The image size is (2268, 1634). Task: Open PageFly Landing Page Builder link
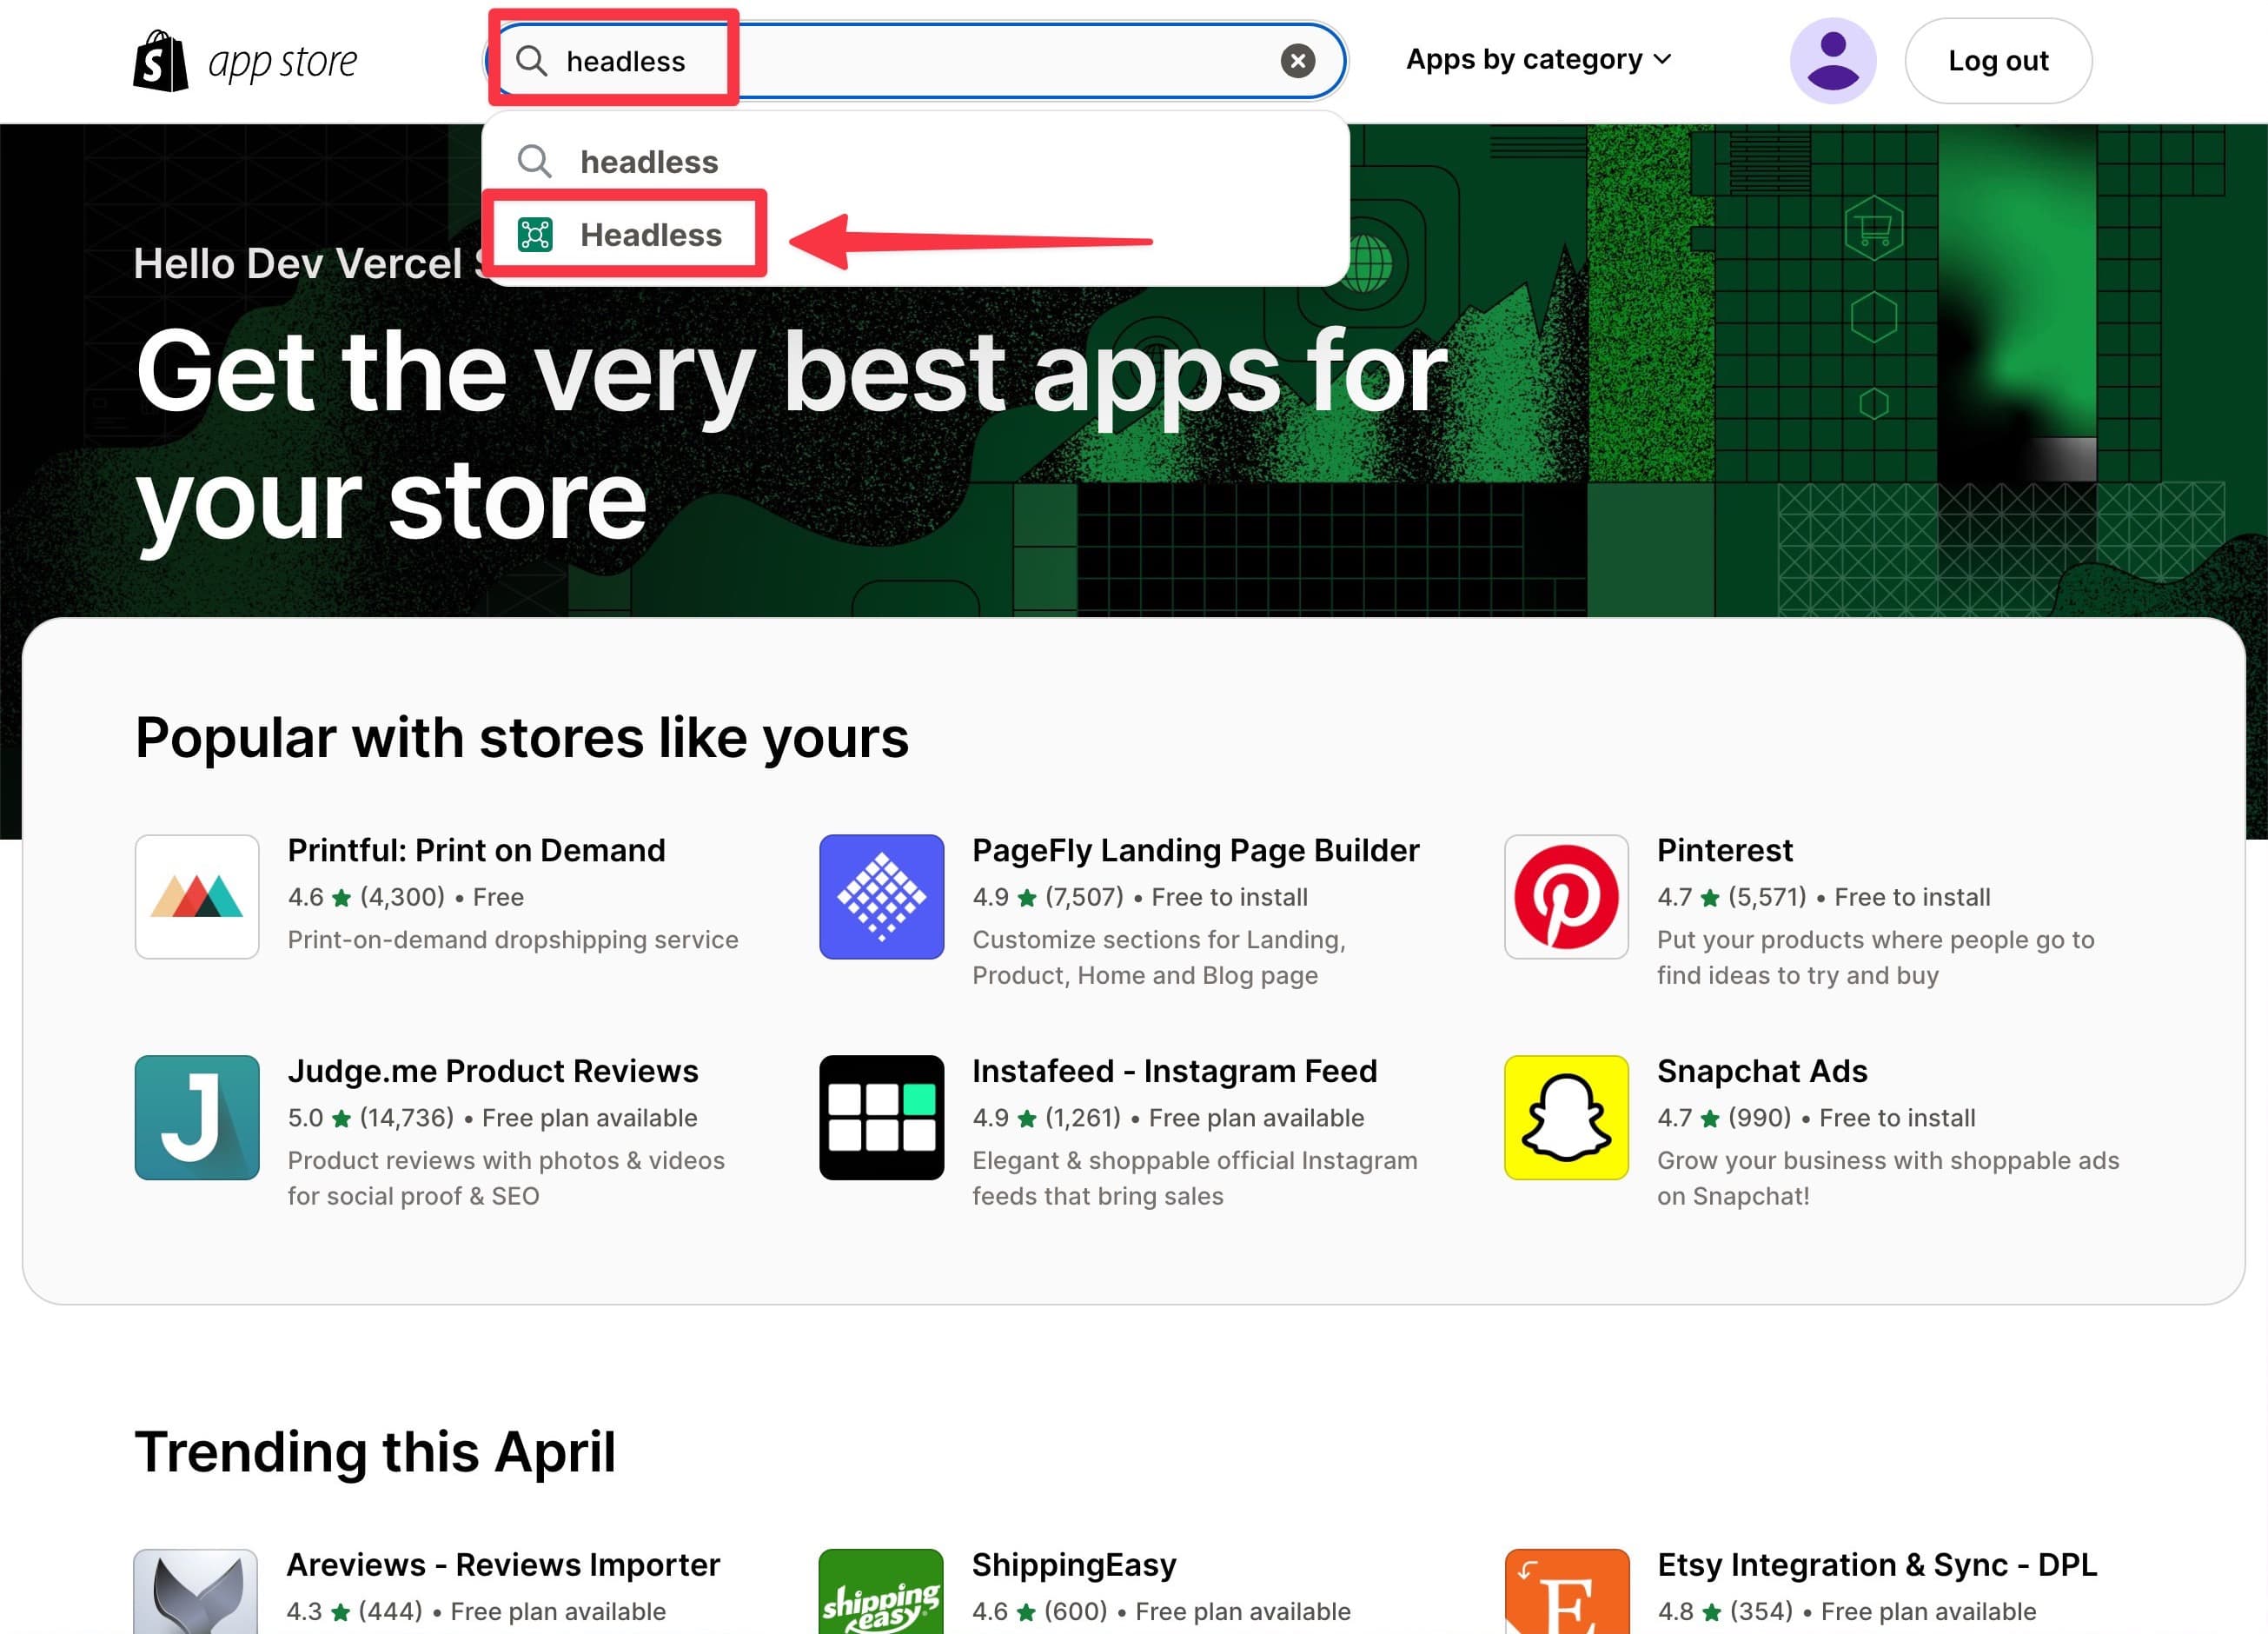tap(1196, 849)
